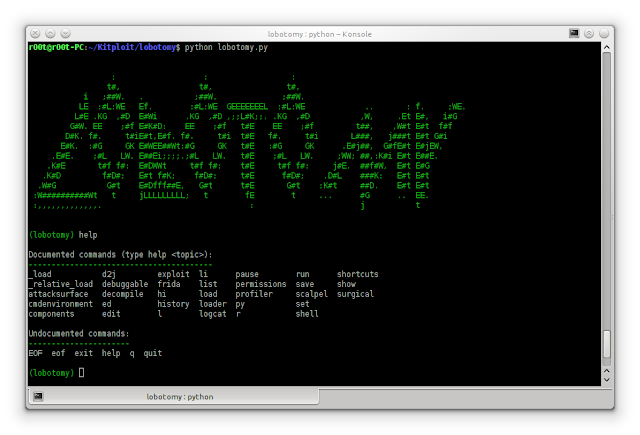
Task: Click the up arrow at the scrollbar's bottom
Action: coord(607,371)
